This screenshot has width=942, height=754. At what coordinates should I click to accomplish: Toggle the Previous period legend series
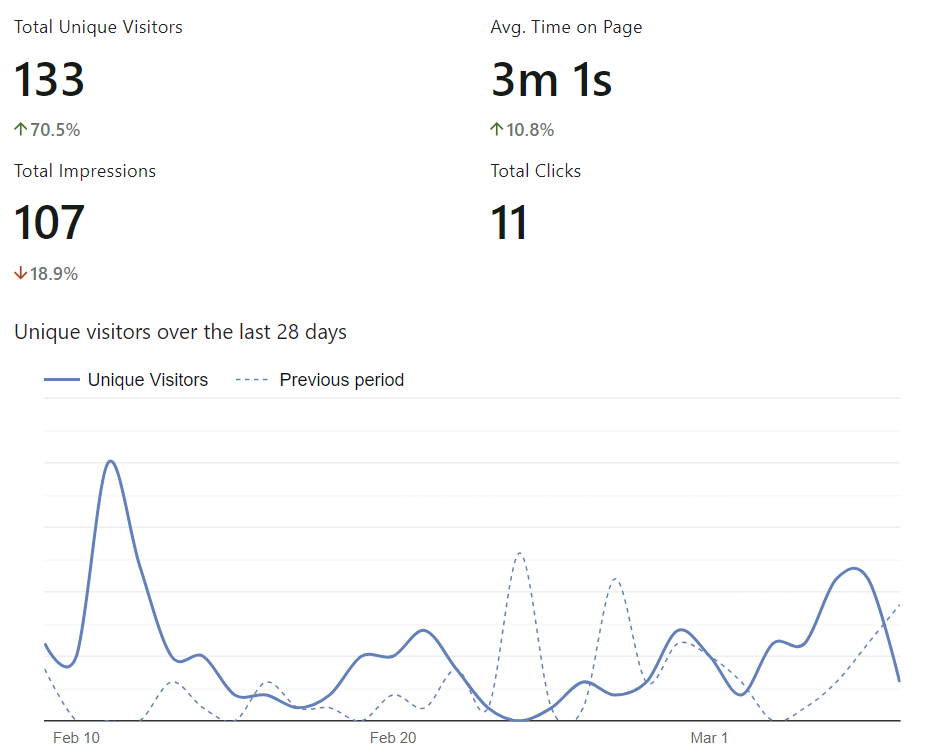coord(341,380)
